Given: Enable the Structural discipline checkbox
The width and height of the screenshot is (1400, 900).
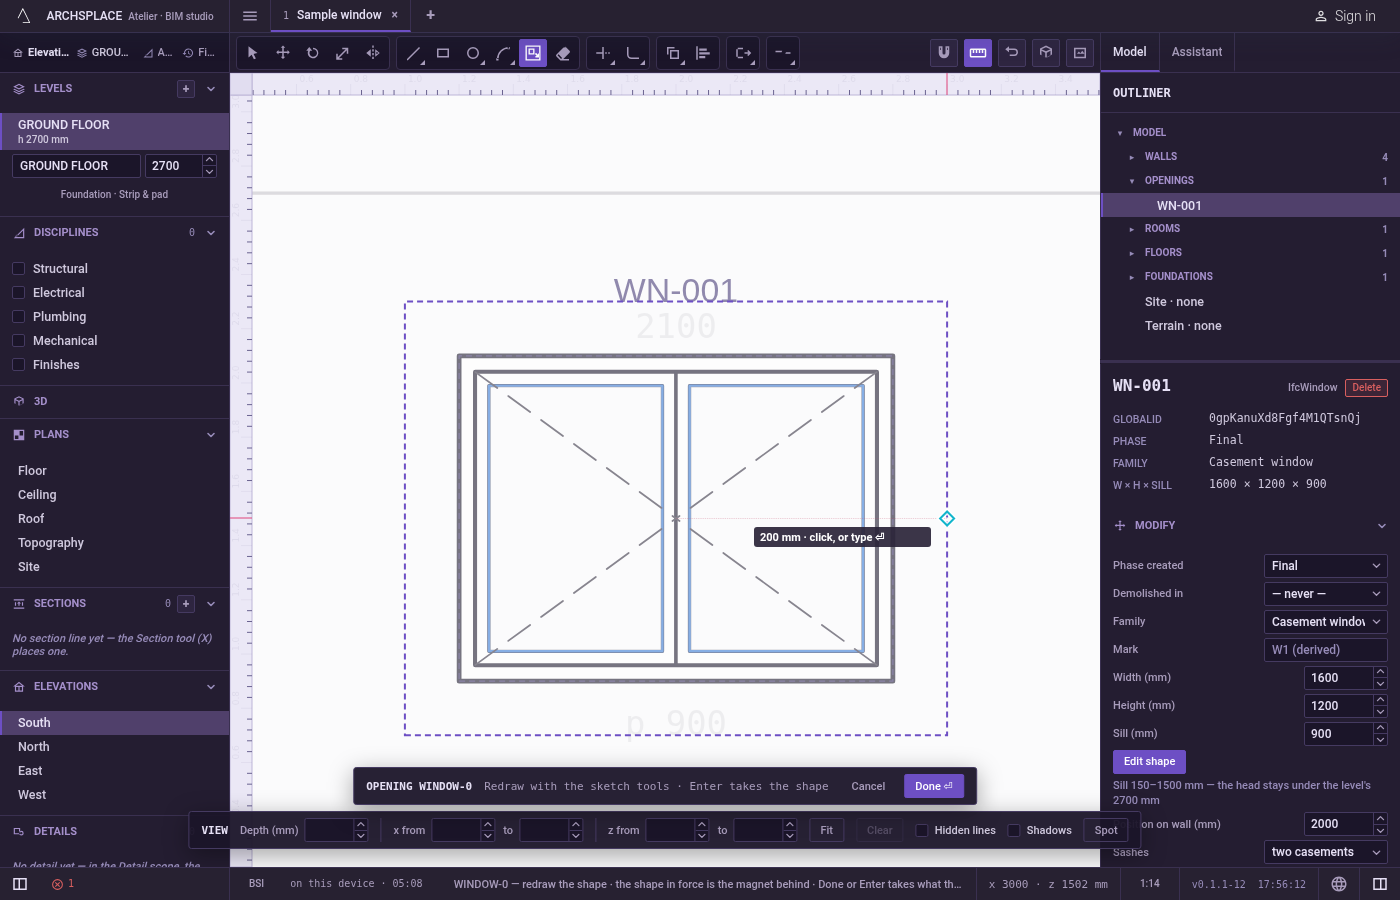Looking at the screenshot, I should pyautogui.click(x=18, y=269).
